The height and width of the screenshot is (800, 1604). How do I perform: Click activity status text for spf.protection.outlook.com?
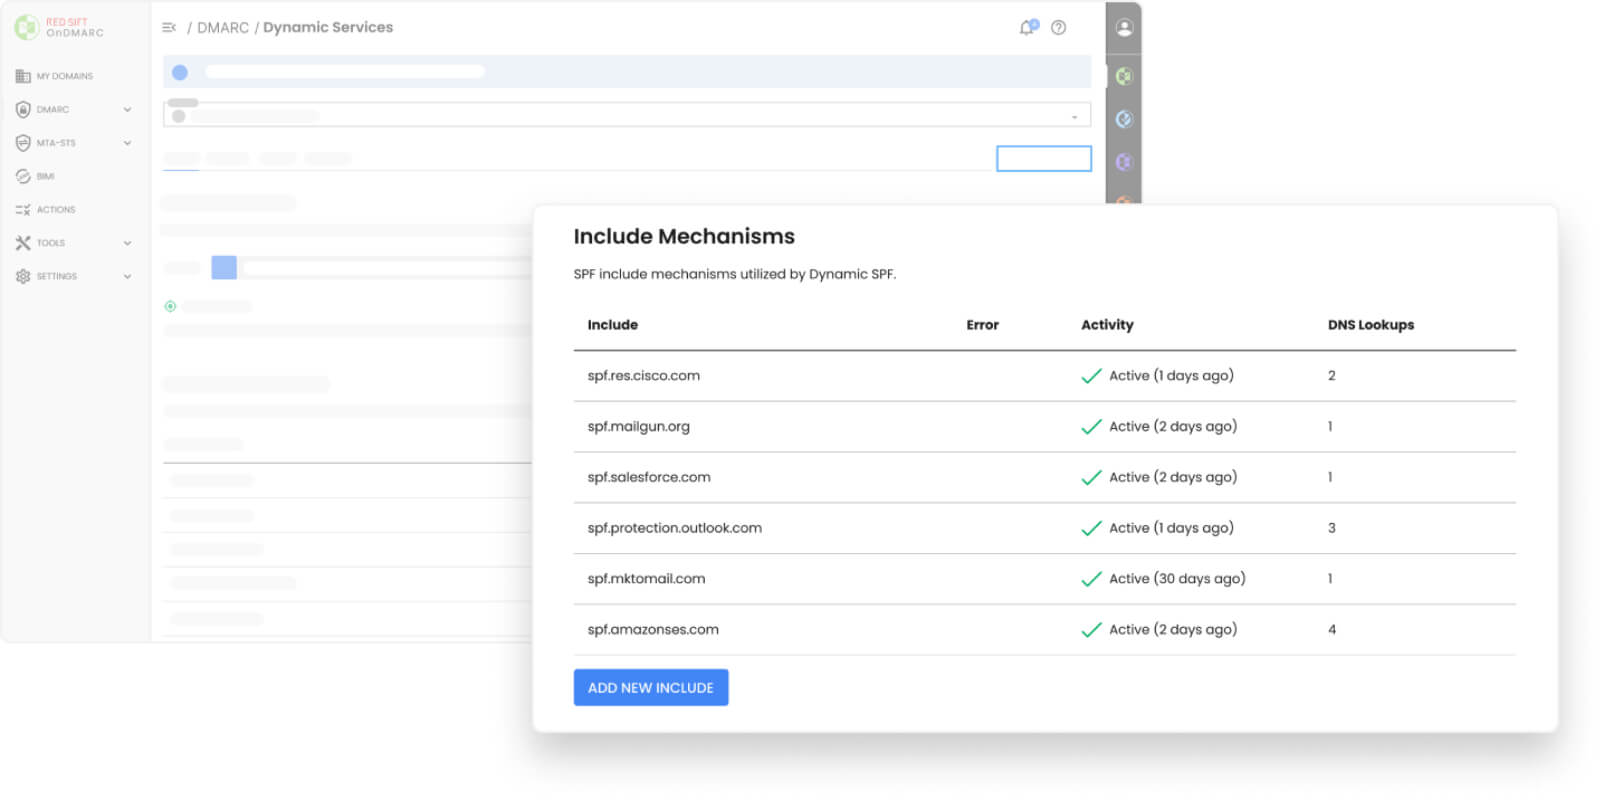point(1171,528)
